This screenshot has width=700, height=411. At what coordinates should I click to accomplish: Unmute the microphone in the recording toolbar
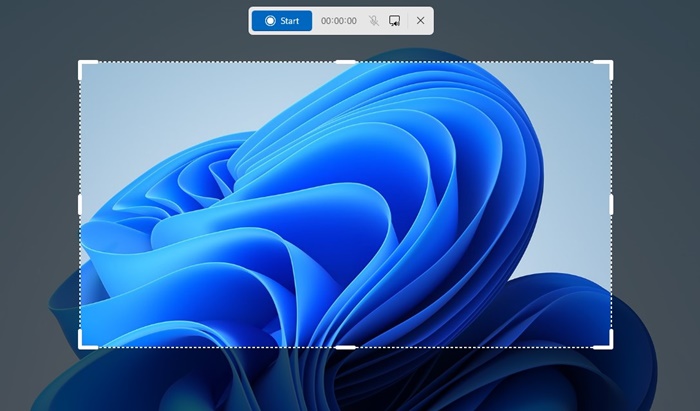(374, 21)
